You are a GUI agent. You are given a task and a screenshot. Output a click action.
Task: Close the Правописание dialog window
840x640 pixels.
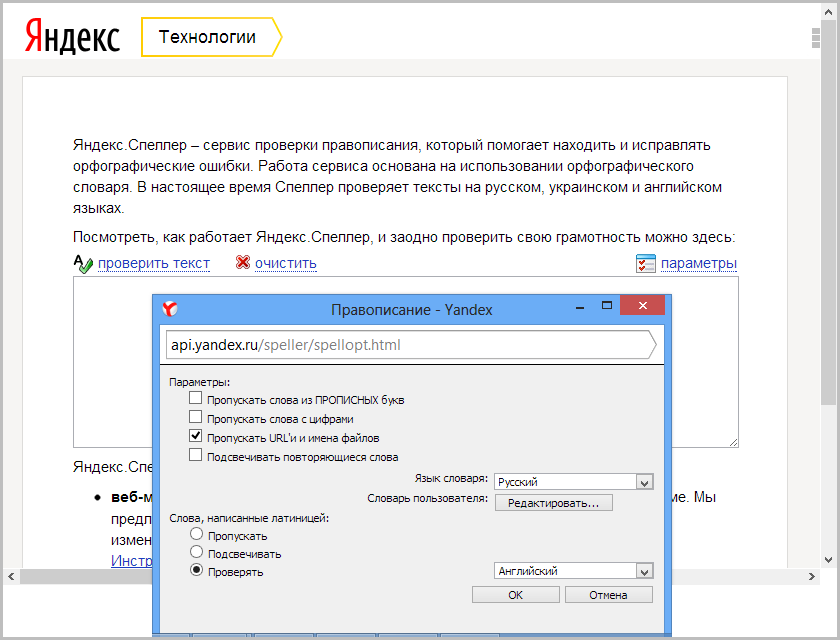(x=642, y=305)
